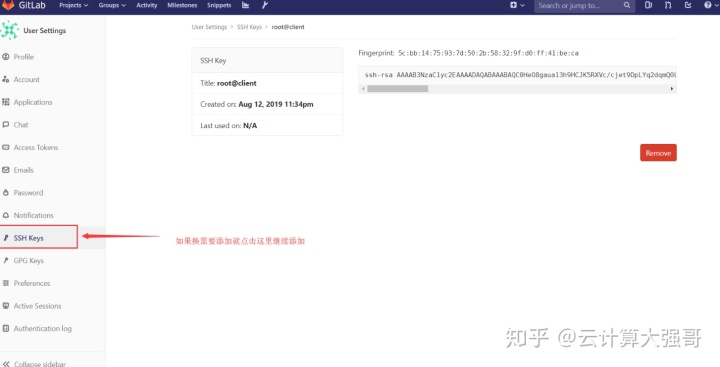Open Access Tokens in sidebar
The width and height of the screenshot is (720, 367).
pos(36,147)
